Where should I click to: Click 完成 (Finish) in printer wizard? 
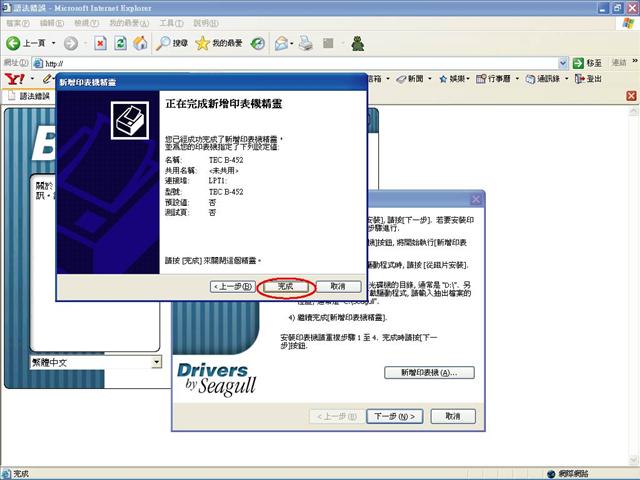click(x=285, y=287)
